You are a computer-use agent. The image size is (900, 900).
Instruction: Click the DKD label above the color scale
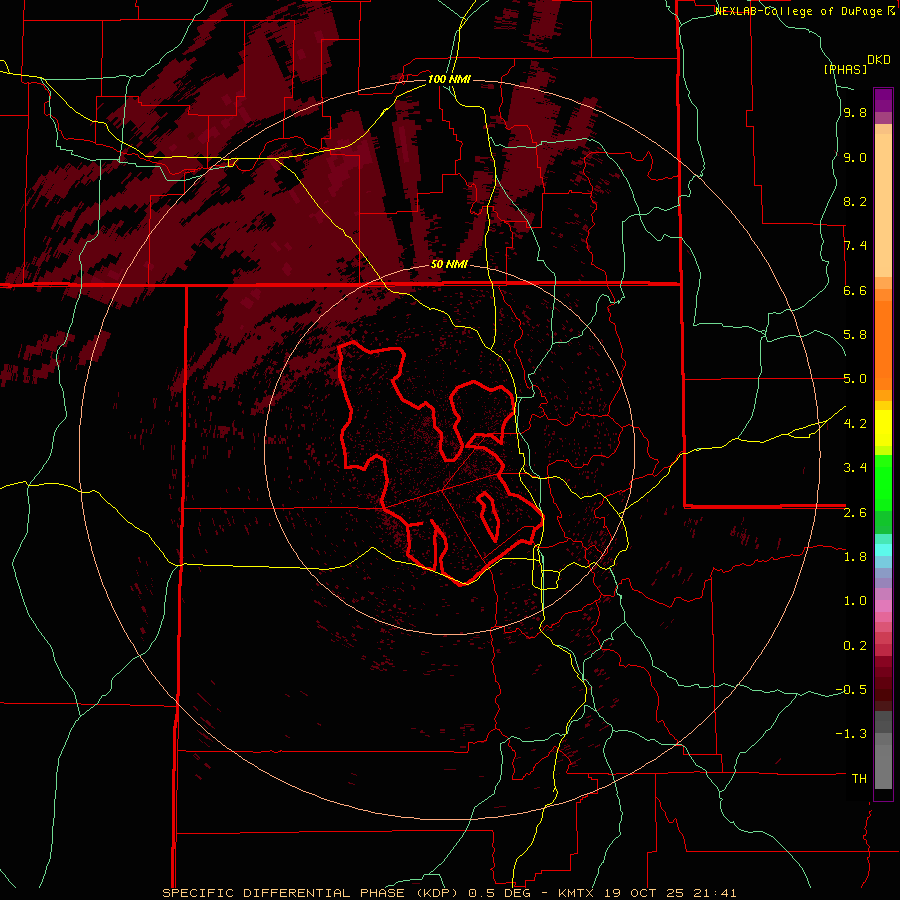click(x=879, y=60)
